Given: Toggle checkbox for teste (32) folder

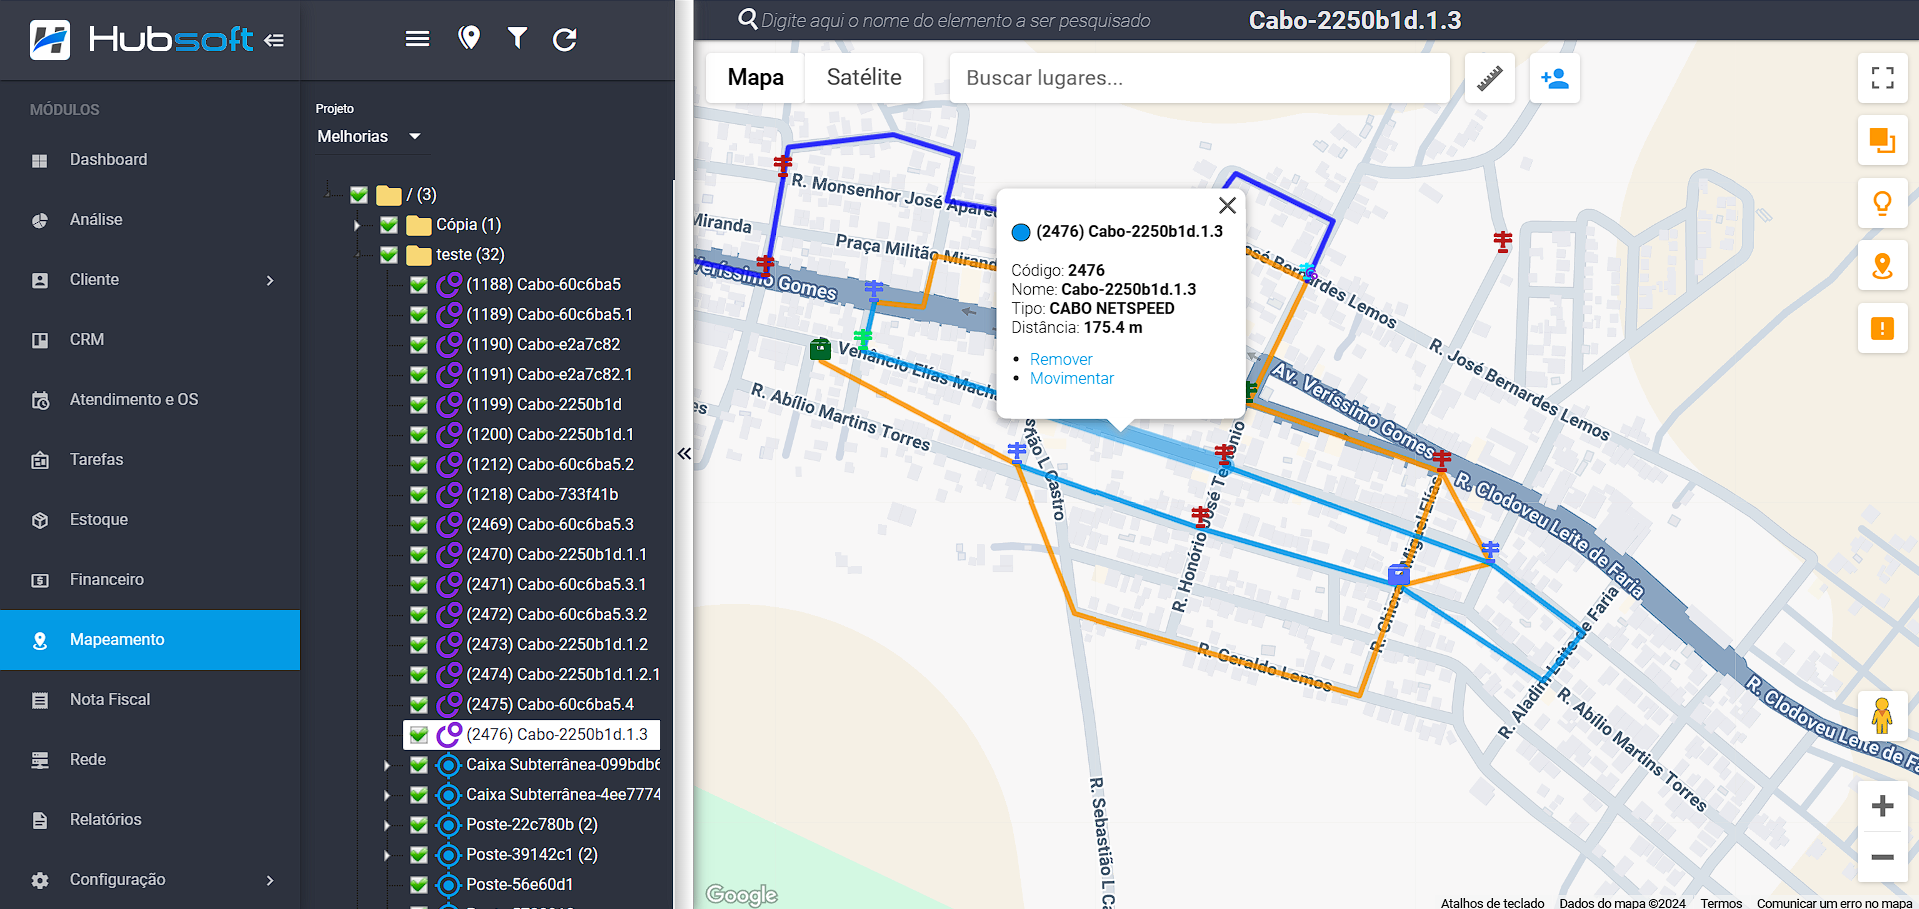Looking at the screenshot, I should (x=389, y=255).
